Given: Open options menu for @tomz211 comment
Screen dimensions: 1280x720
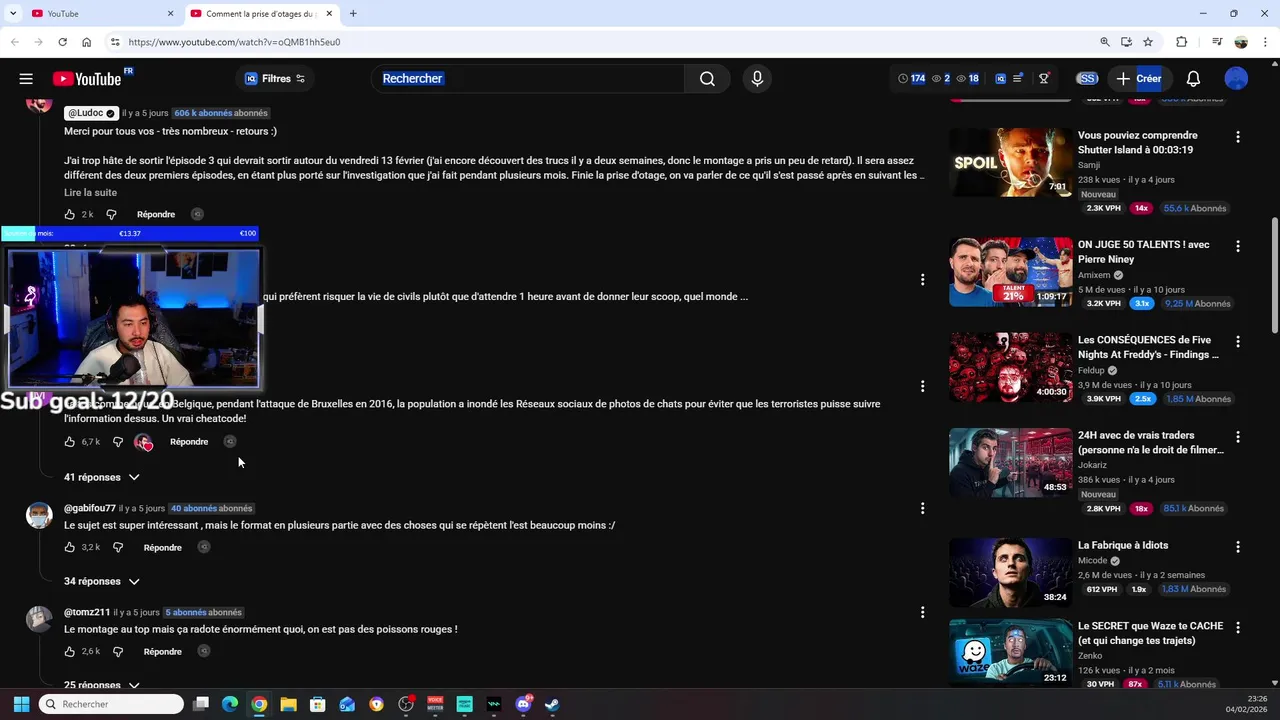Looking at the screenshot, I should tap(922, 613).
